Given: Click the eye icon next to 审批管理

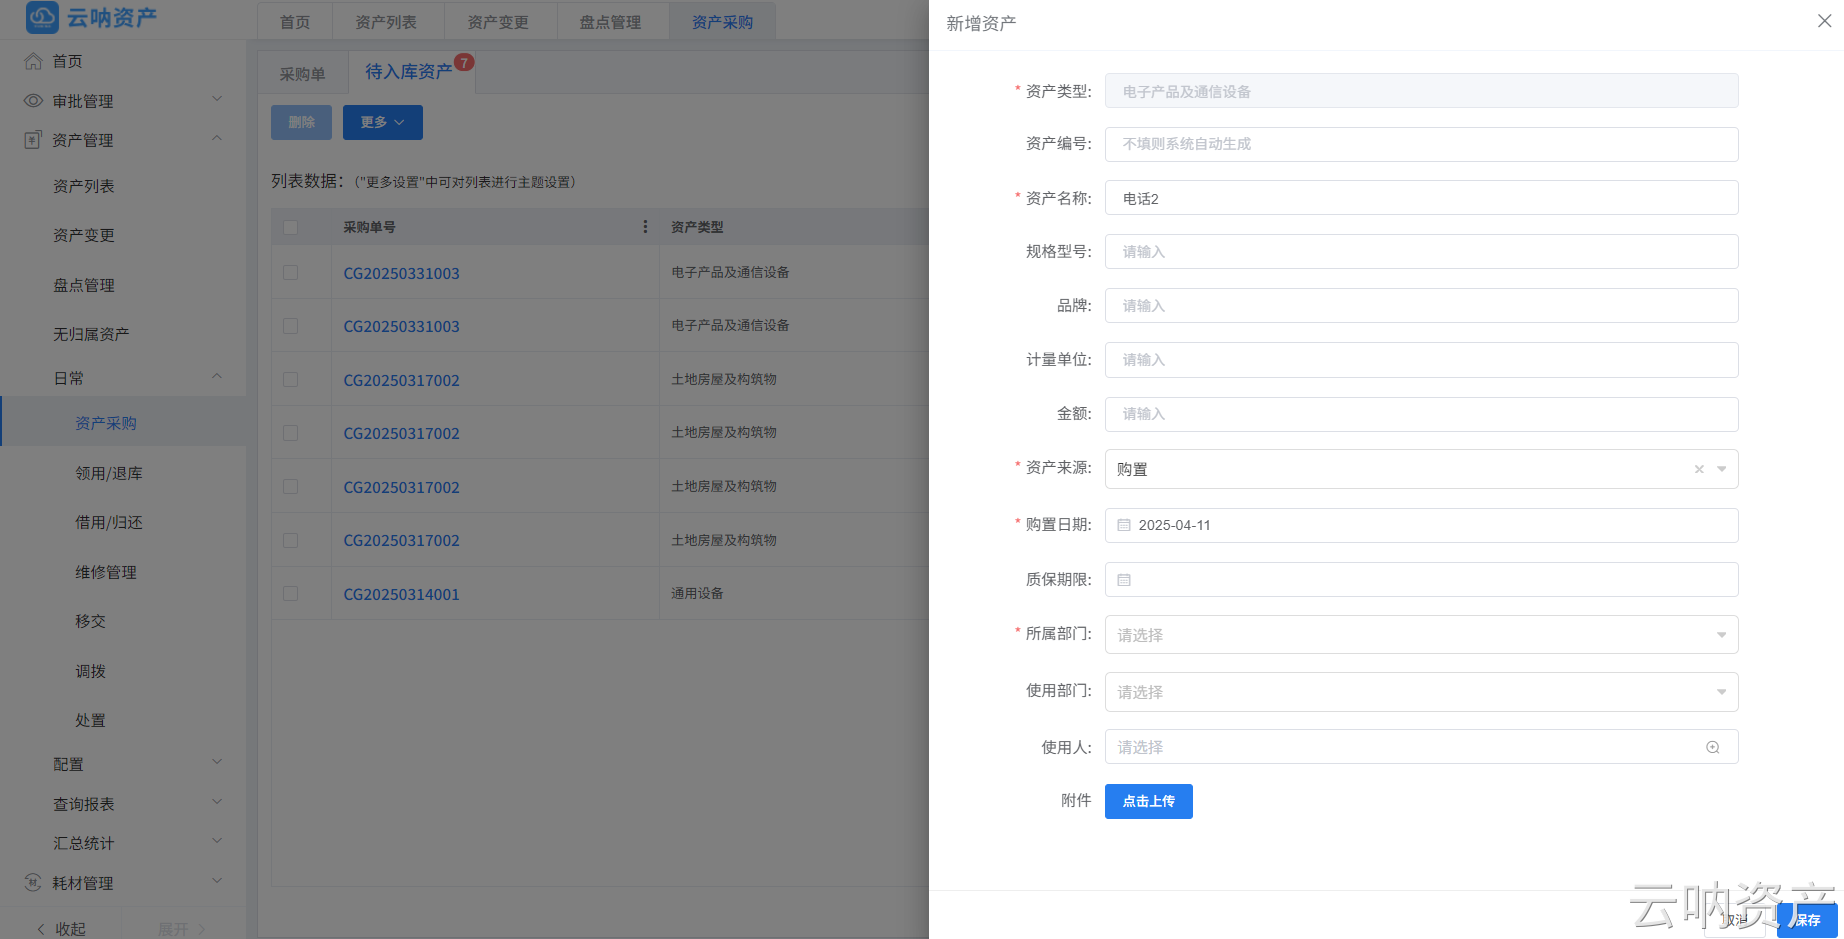Looking at the screenshot, I should coord(30,100).
